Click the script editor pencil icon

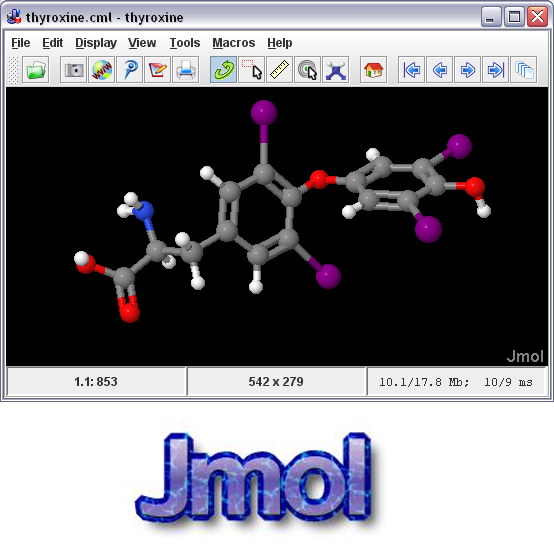(x=158, y=70)
